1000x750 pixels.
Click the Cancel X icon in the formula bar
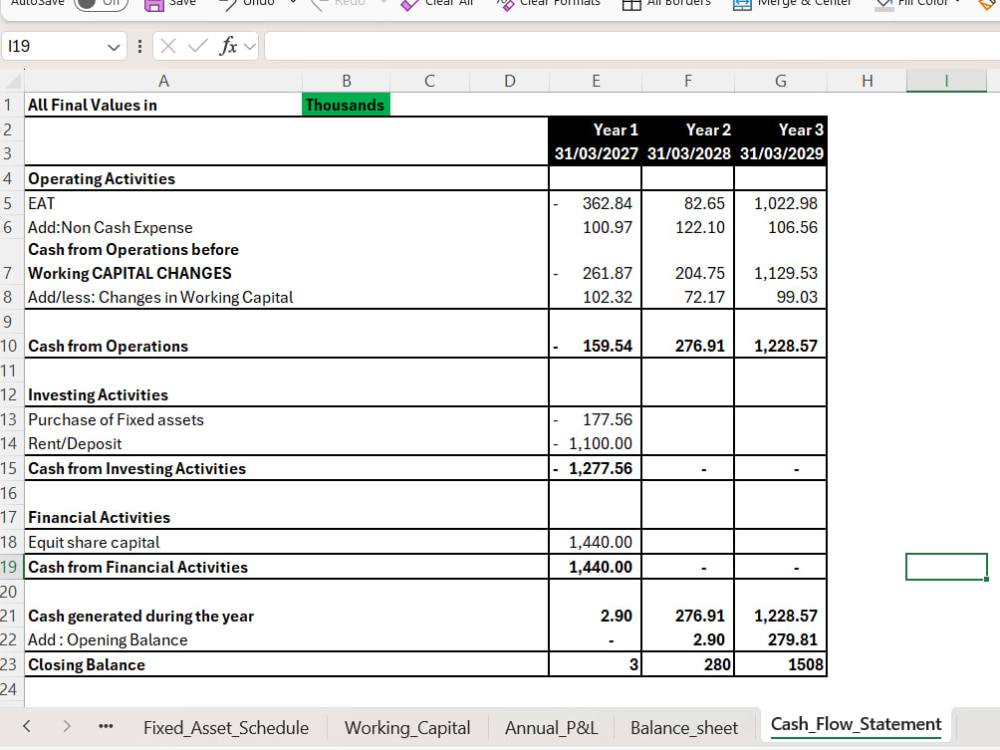pos(168,46)
